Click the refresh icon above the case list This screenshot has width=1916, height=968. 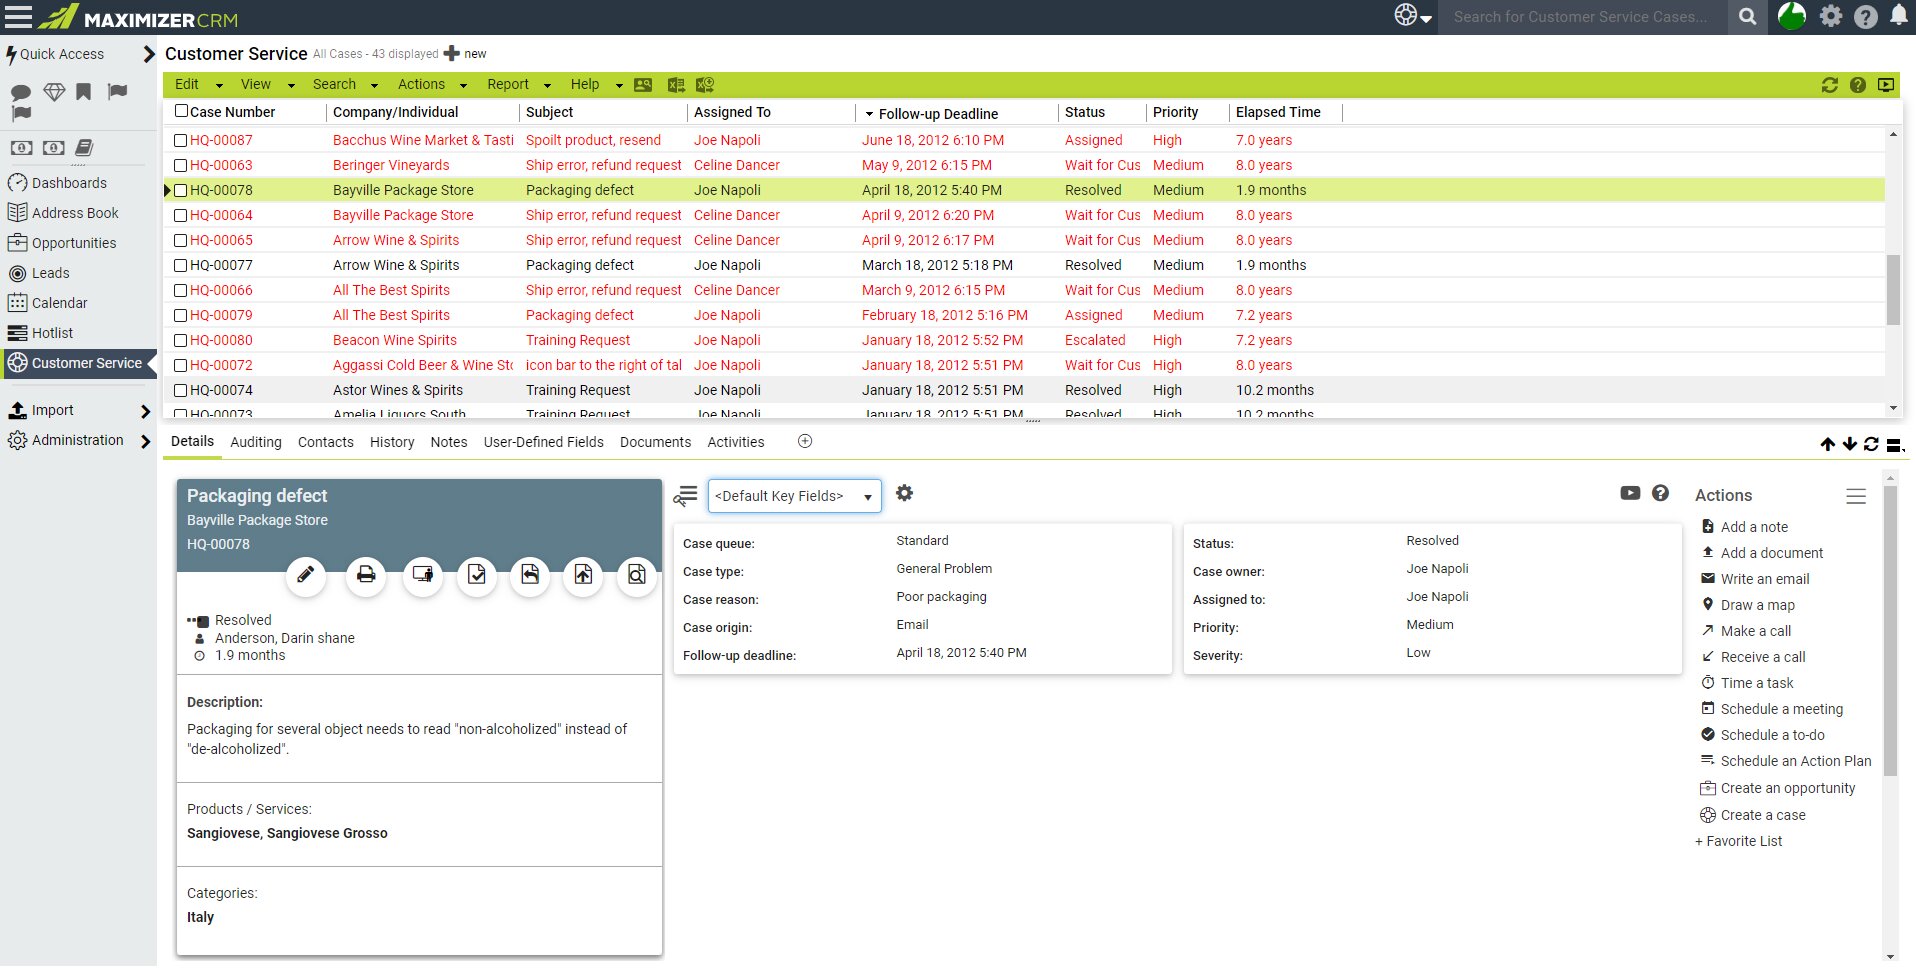(x=1829, y=85)
